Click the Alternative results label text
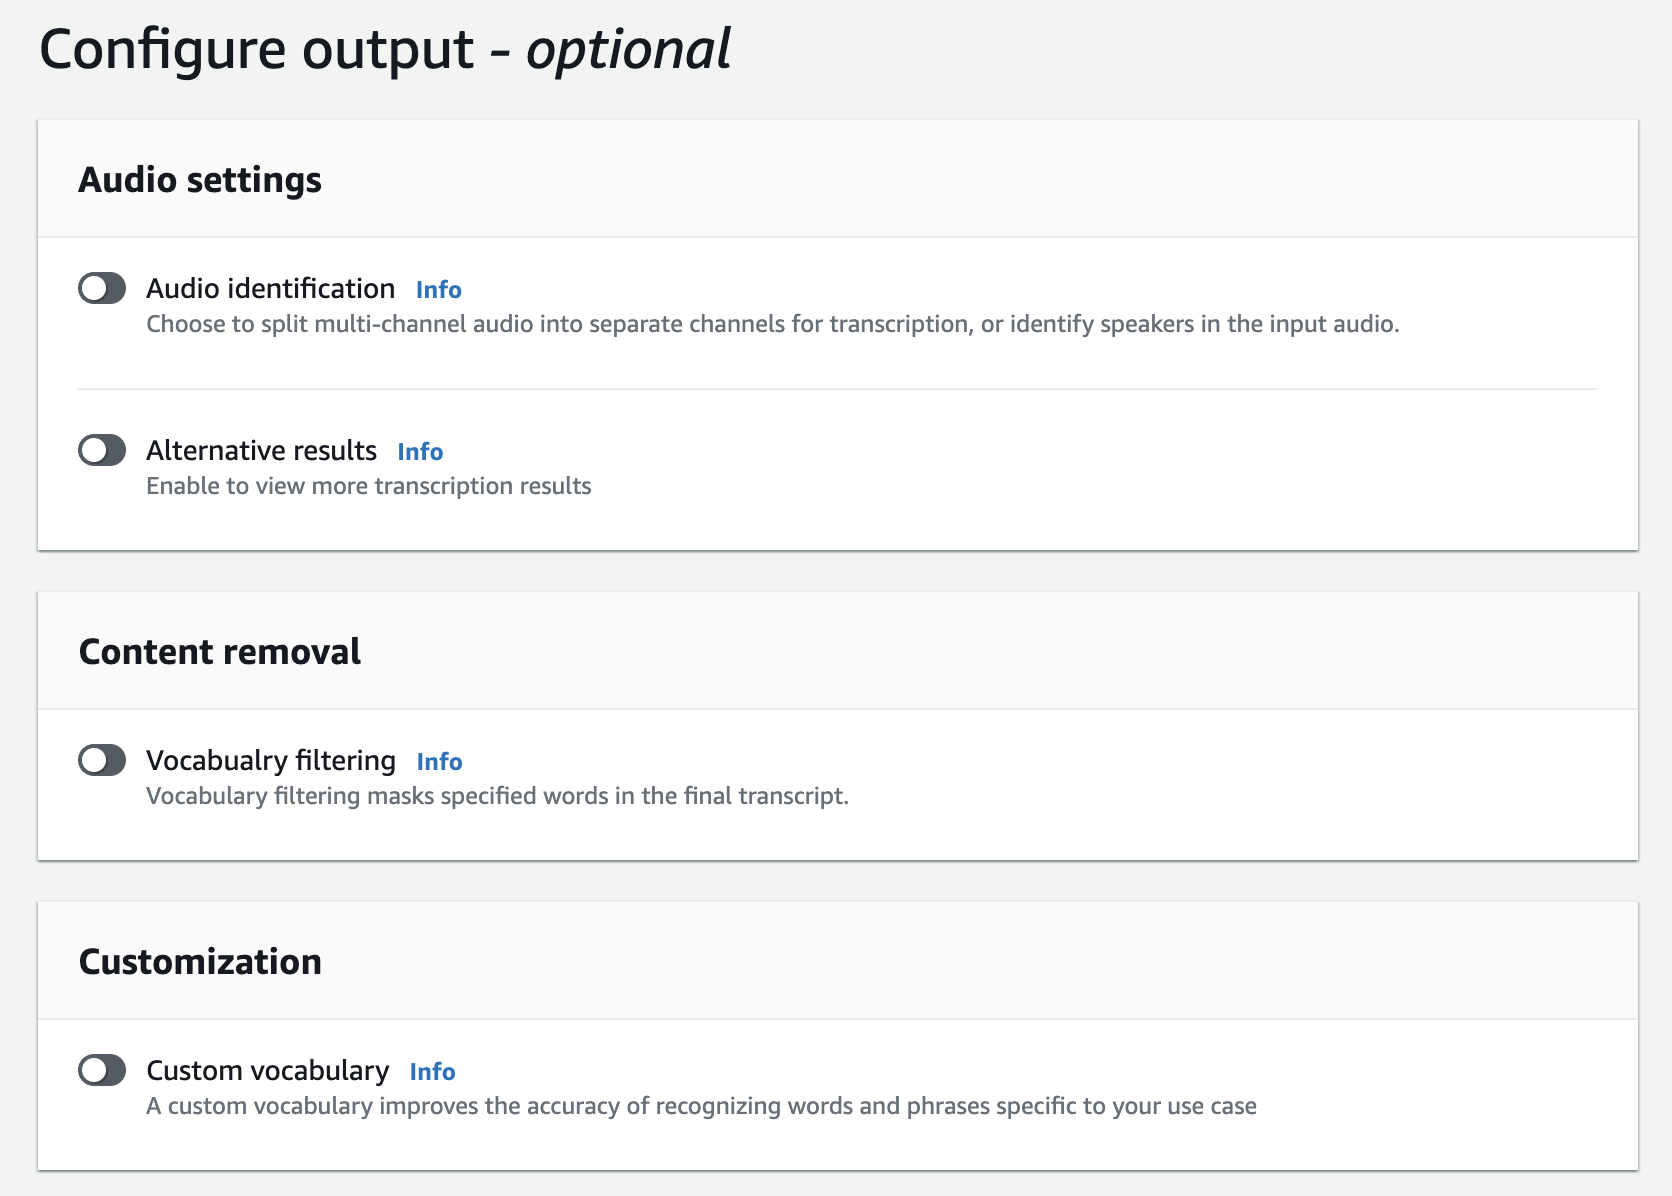Screen dimensions: 1672x1196 point(261,451)
